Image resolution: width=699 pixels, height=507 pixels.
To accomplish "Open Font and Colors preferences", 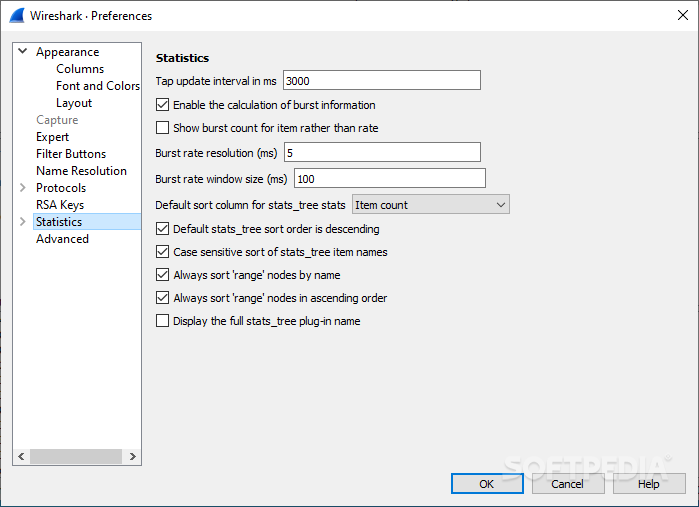I will tap(98, 86).
